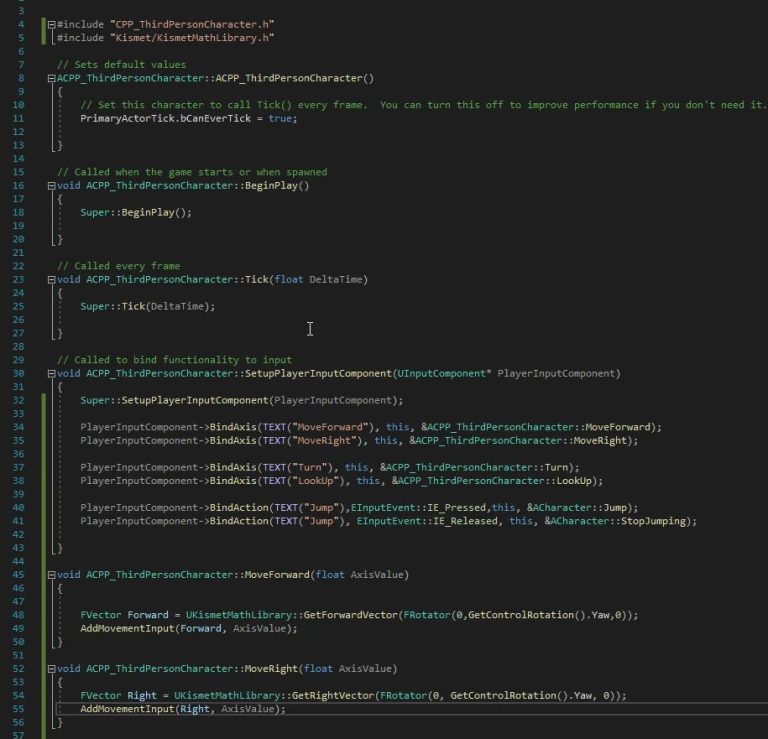Click &ACharacter::StopJumping on line 41
768x739 pixels.
(615, 521)
